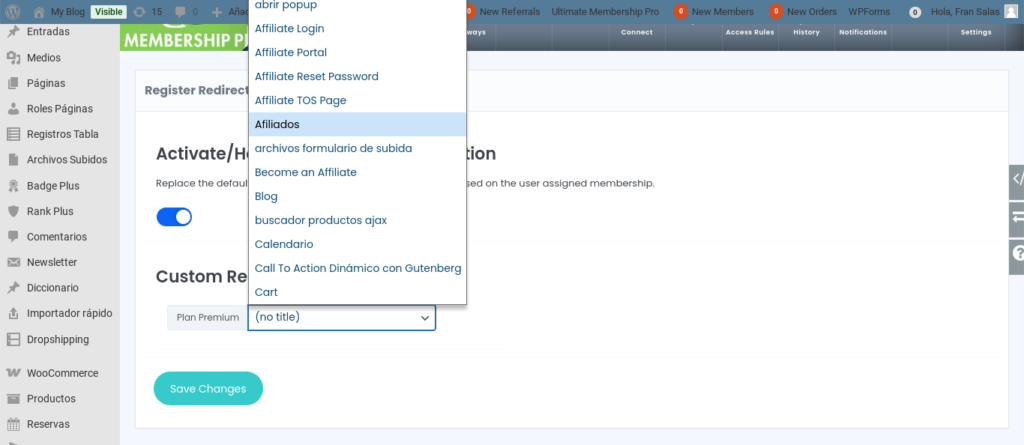
Task: Open the Connect tab
Action: coord(637,33)
